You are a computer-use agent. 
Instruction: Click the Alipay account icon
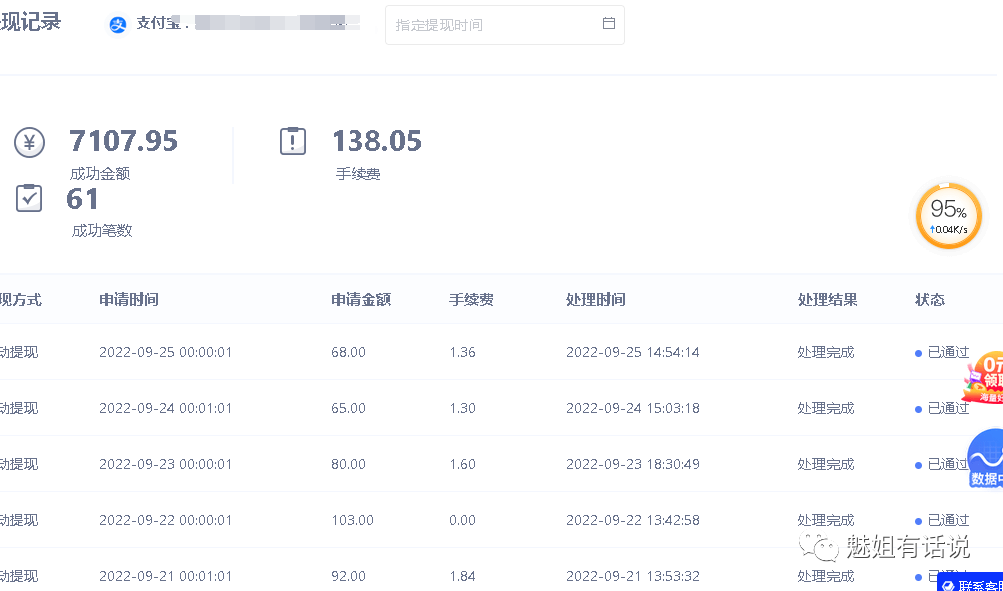point(118,24)
